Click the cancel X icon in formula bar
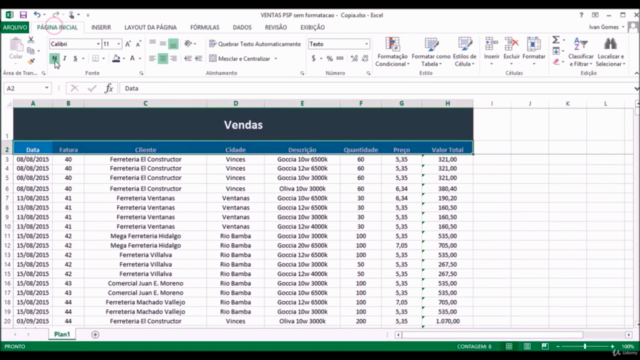 click(x=74, y=88)
